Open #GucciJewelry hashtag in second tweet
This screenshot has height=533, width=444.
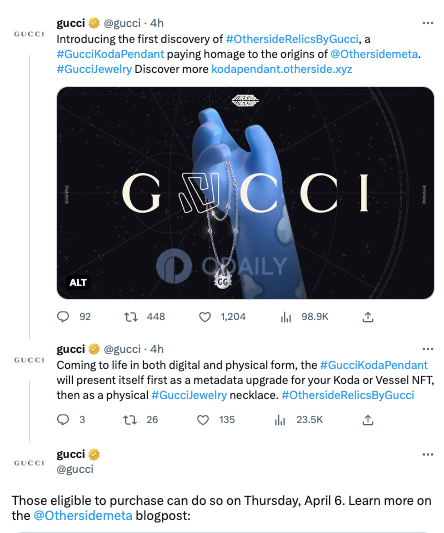click(189, 395)
